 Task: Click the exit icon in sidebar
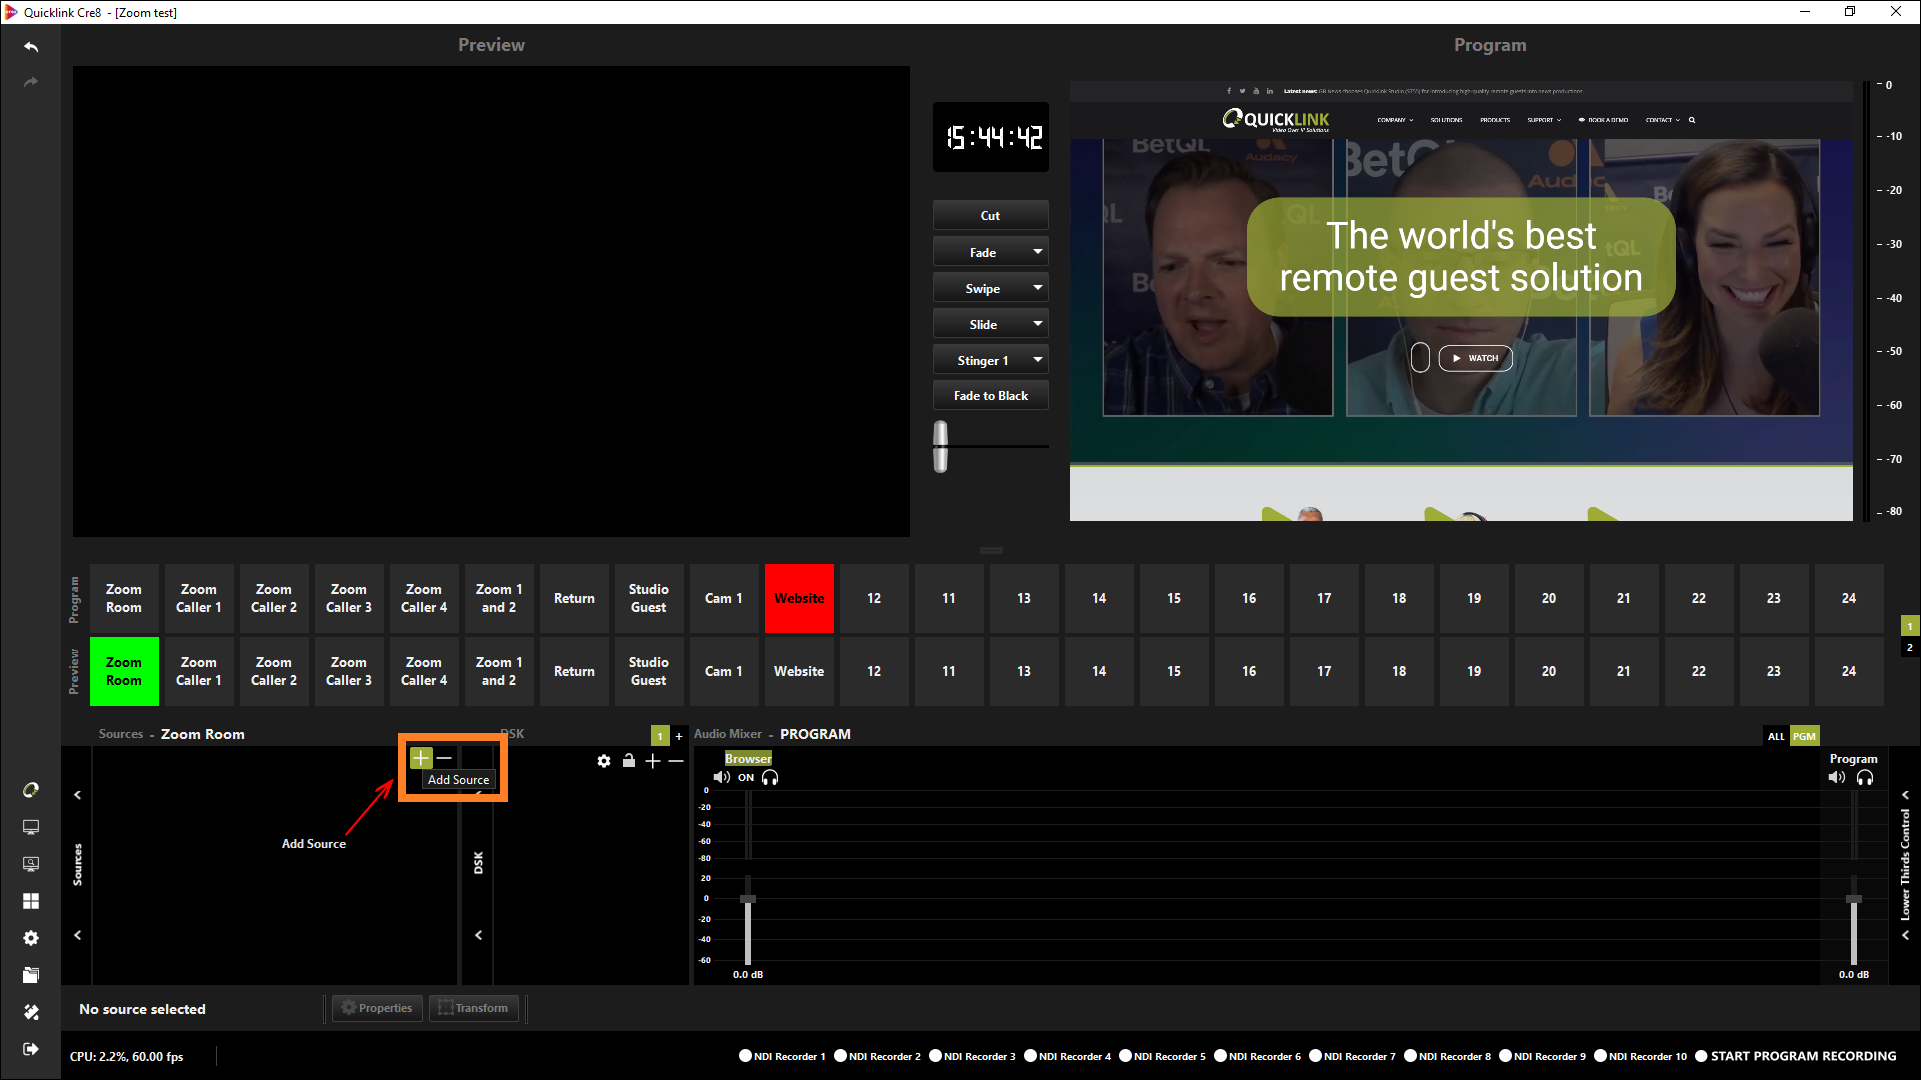(31, 1049)
